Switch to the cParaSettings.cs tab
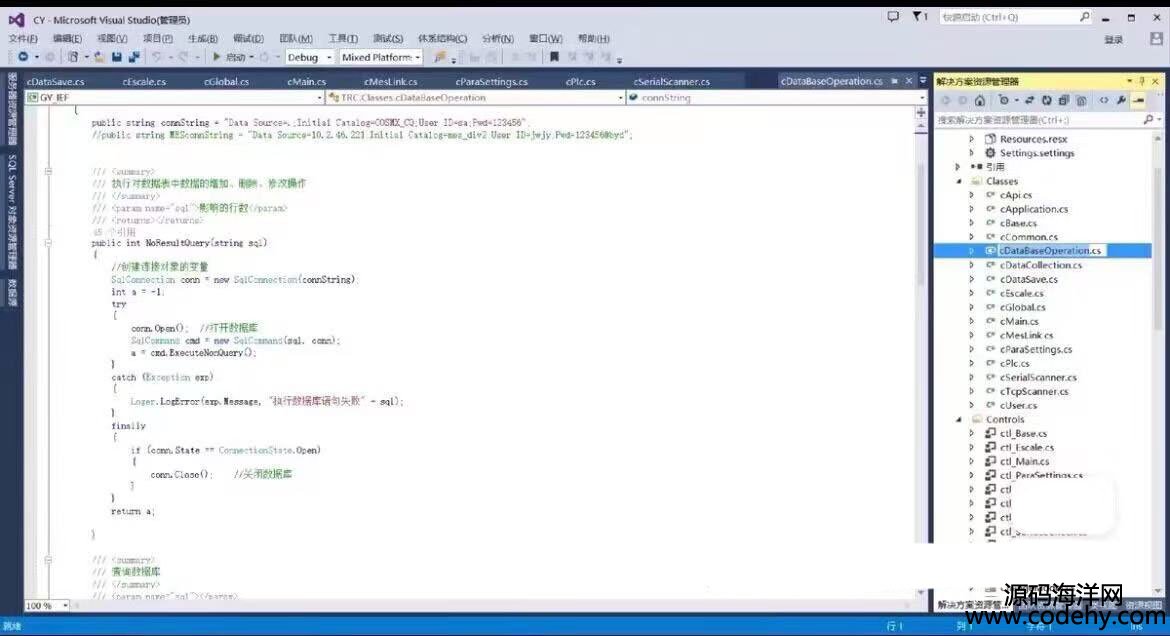 click(492, 81)
